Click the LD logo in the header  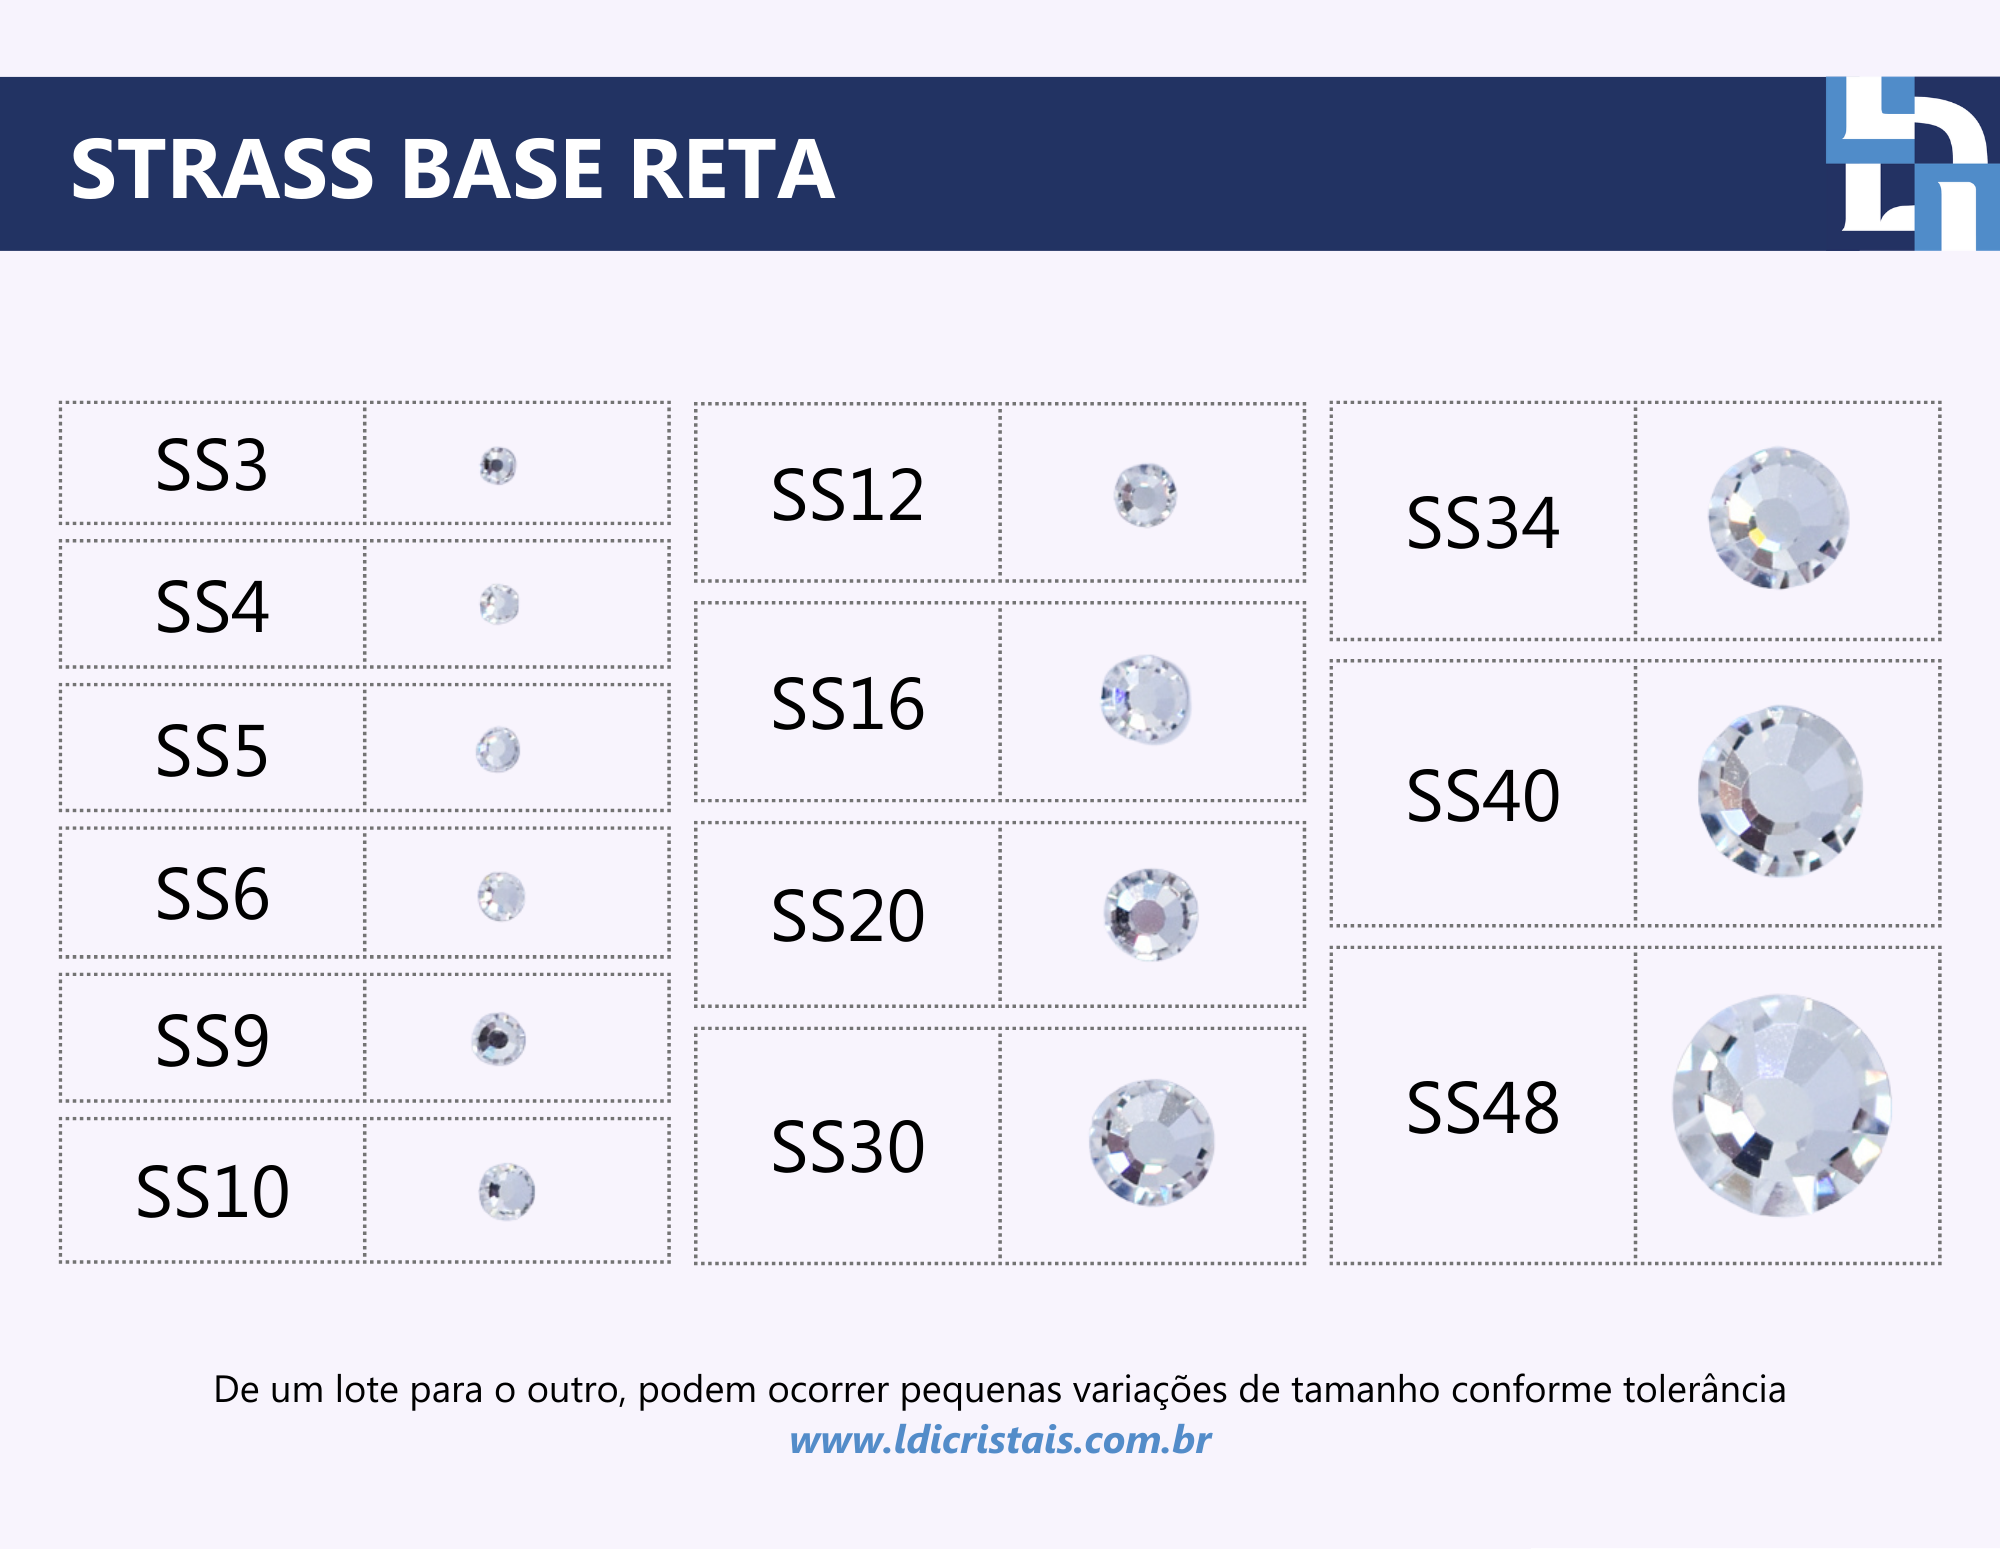[1910, 164]
